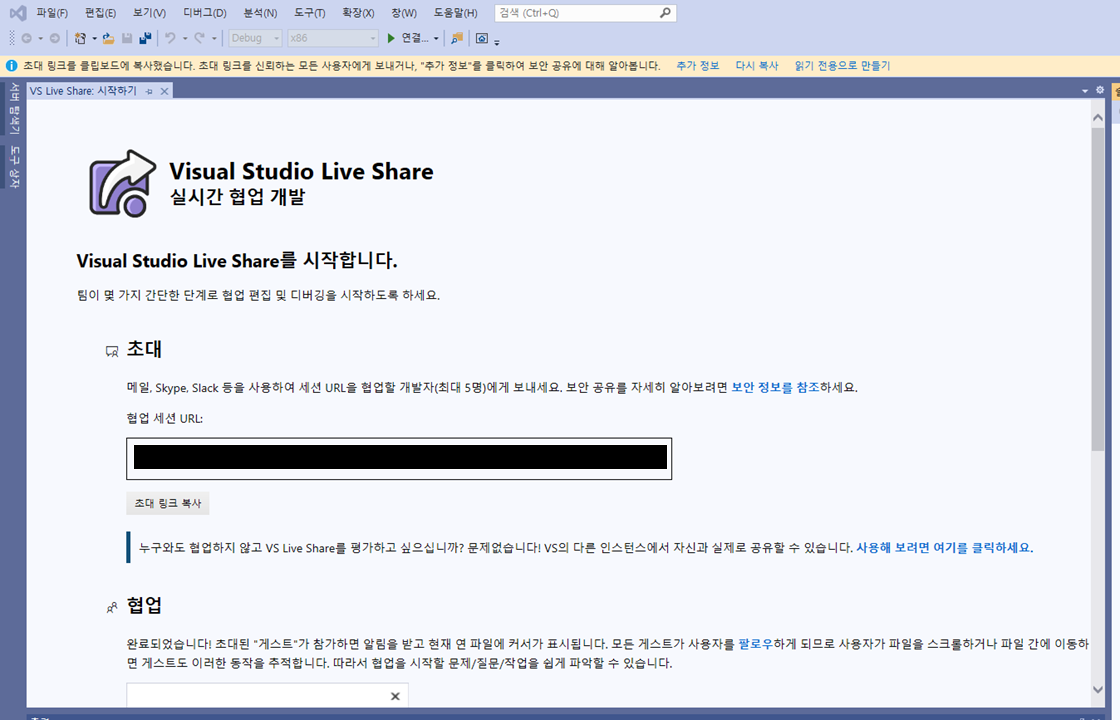This screenshot has height=720, width=1120.
Task: Click the Live Share toolbar icon
Action: point(482,39)
